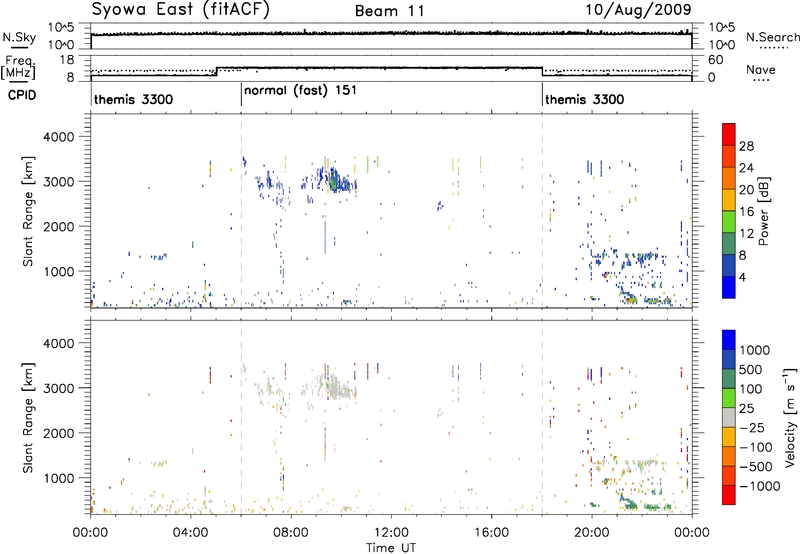
Task: Click the '12:00' time axis label
Action: tap(391, 533)
